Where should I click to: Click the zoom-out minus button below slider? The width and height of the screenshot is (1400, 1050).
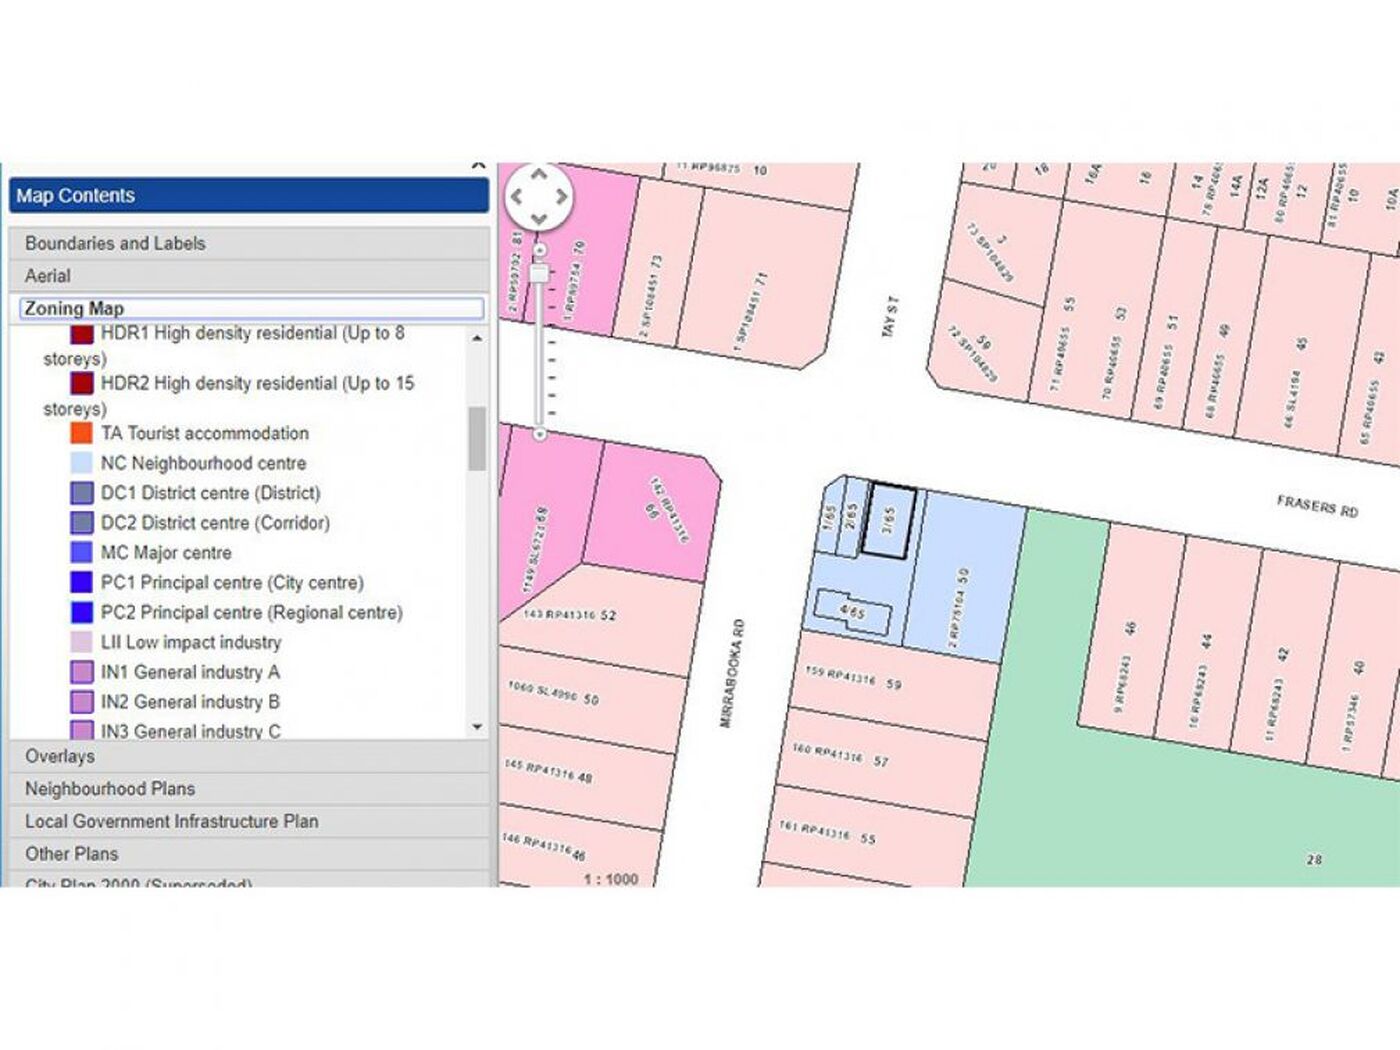coord(540,434)
